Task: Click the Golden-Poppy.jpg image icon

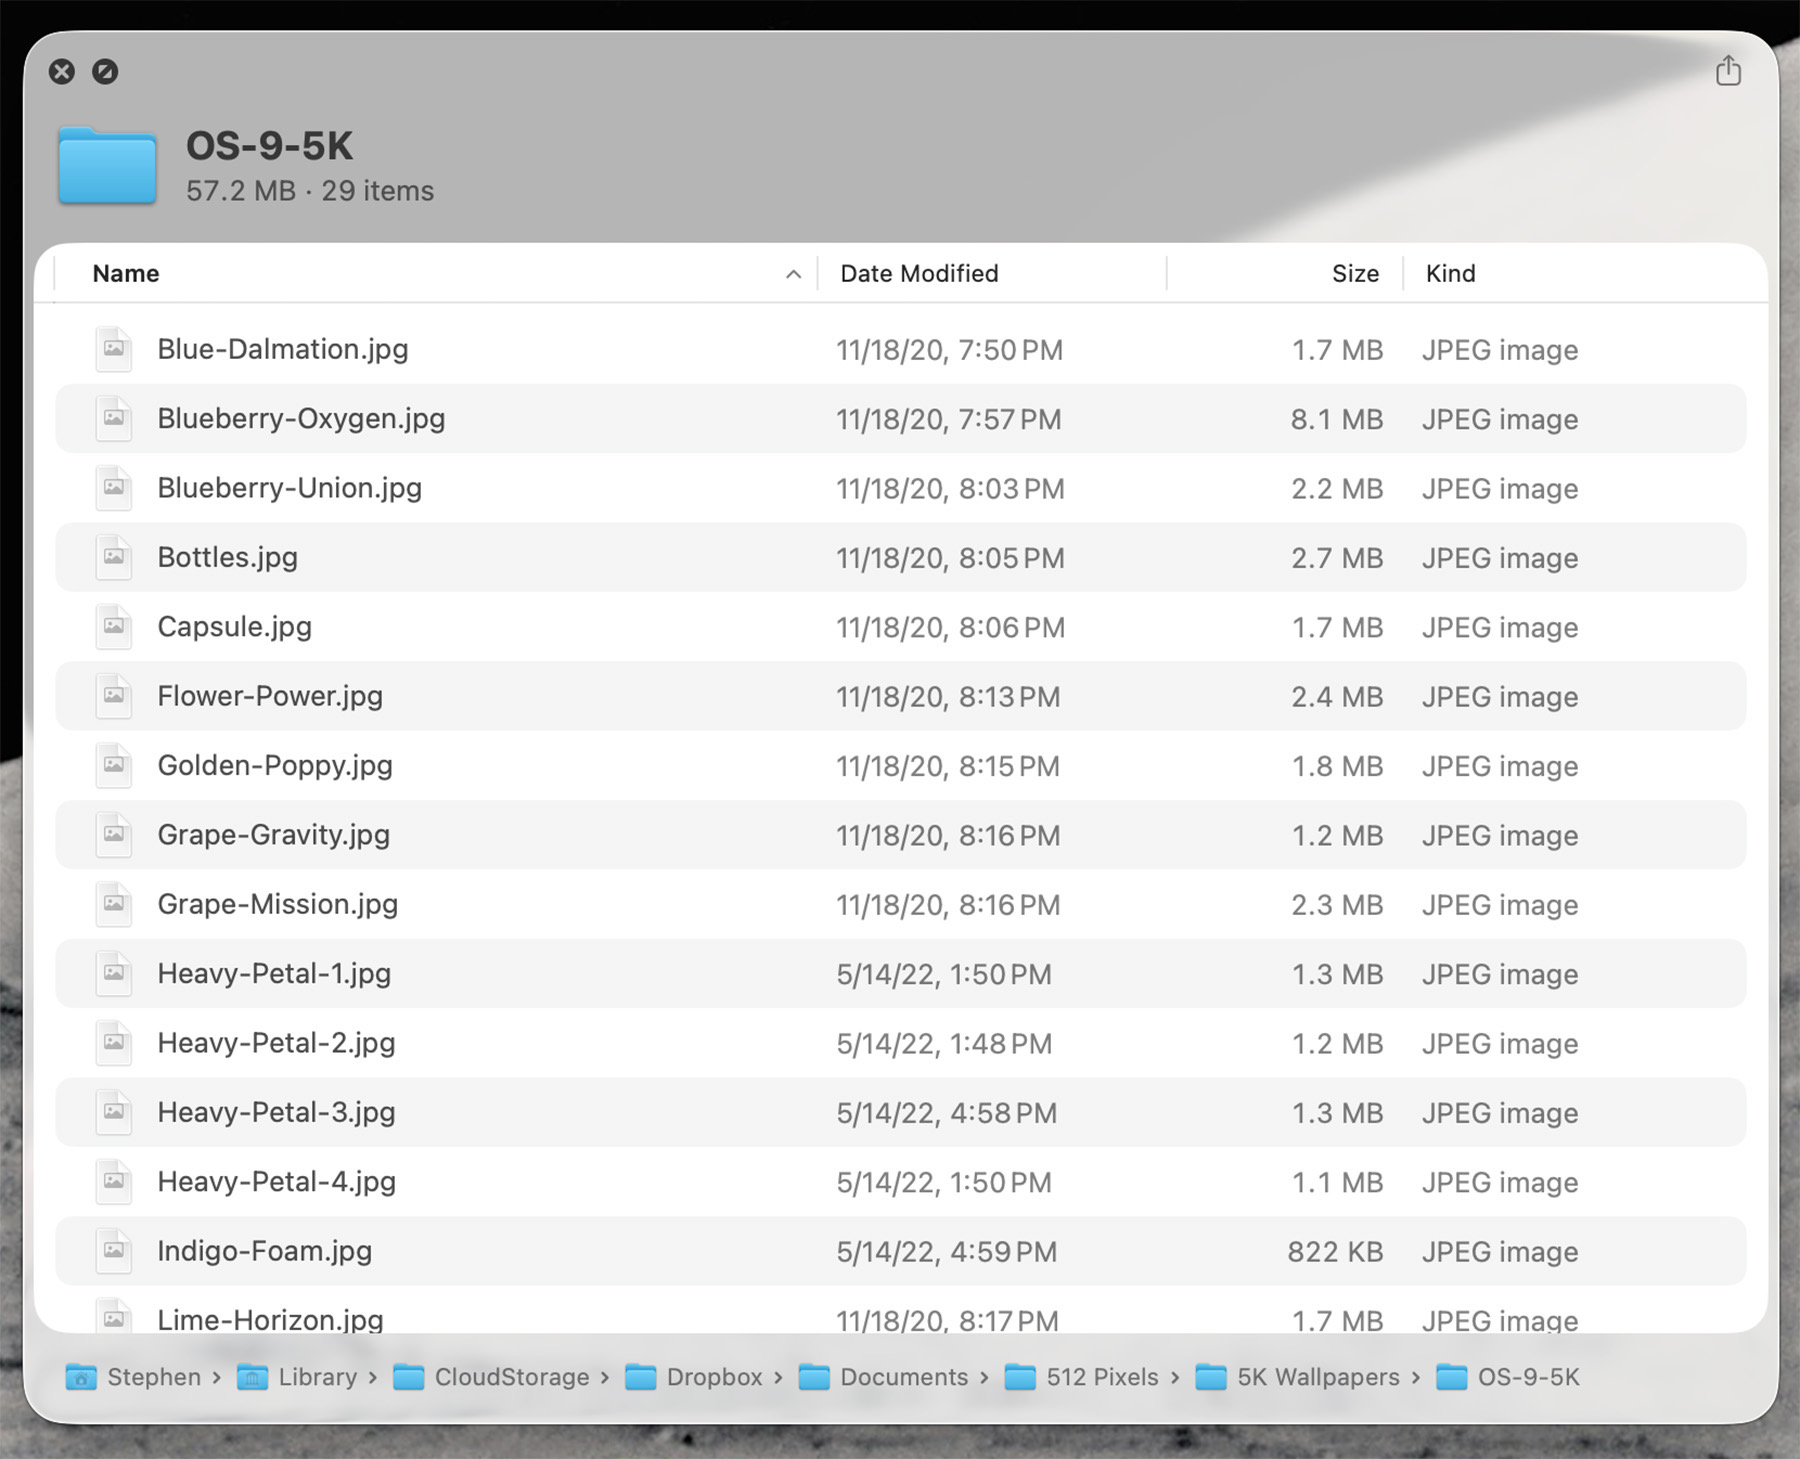Action: (x=114, y=765)
